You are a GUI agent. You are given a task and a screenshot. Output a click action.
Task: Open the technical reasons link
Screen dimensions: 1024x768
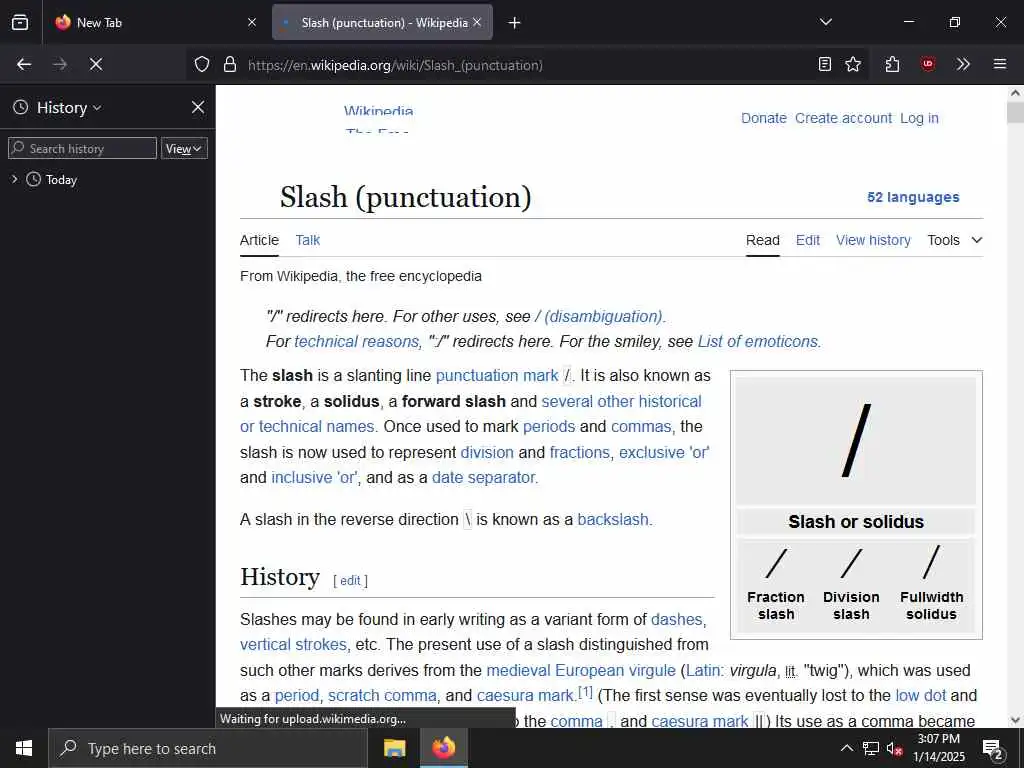tap(357, 342)
